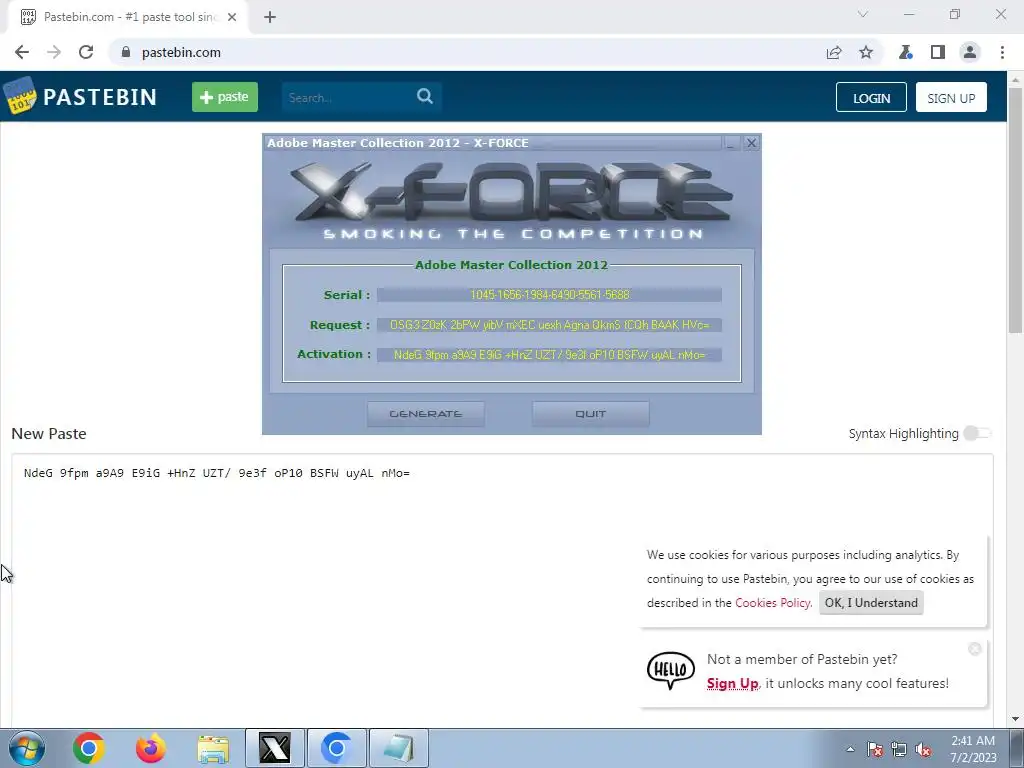Screen dimensions: 1024x768
Task: Click QUIT in X-FORCE window
Action: (590, 414)
